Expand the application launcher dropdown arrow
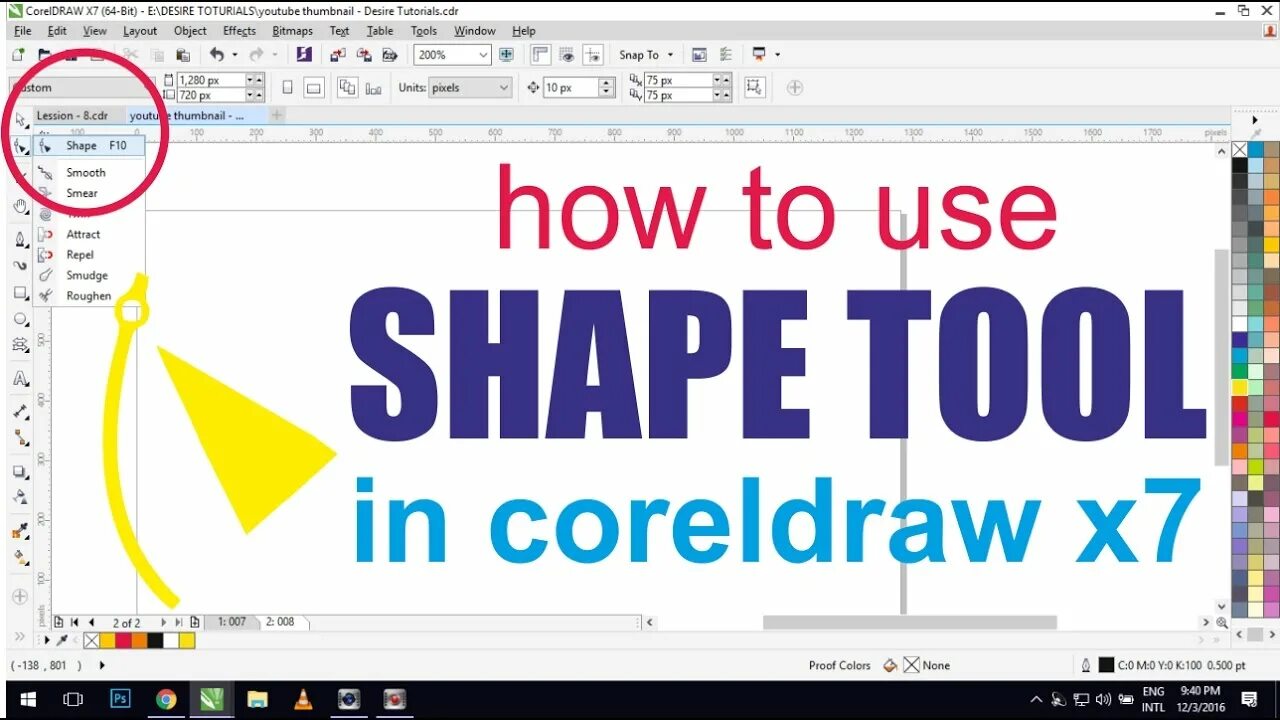Screen dimensions: 1280x720 (x=777, y=55)
